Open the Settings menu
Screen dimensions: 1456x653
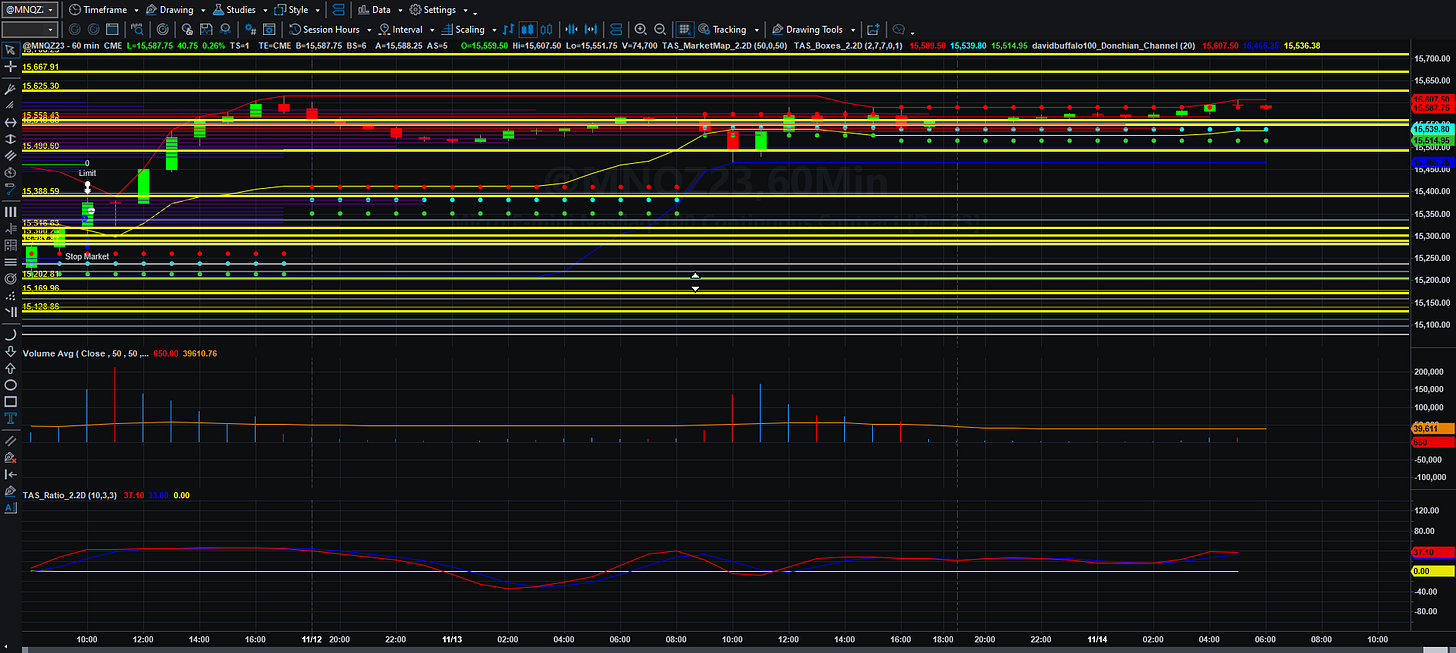440,9
